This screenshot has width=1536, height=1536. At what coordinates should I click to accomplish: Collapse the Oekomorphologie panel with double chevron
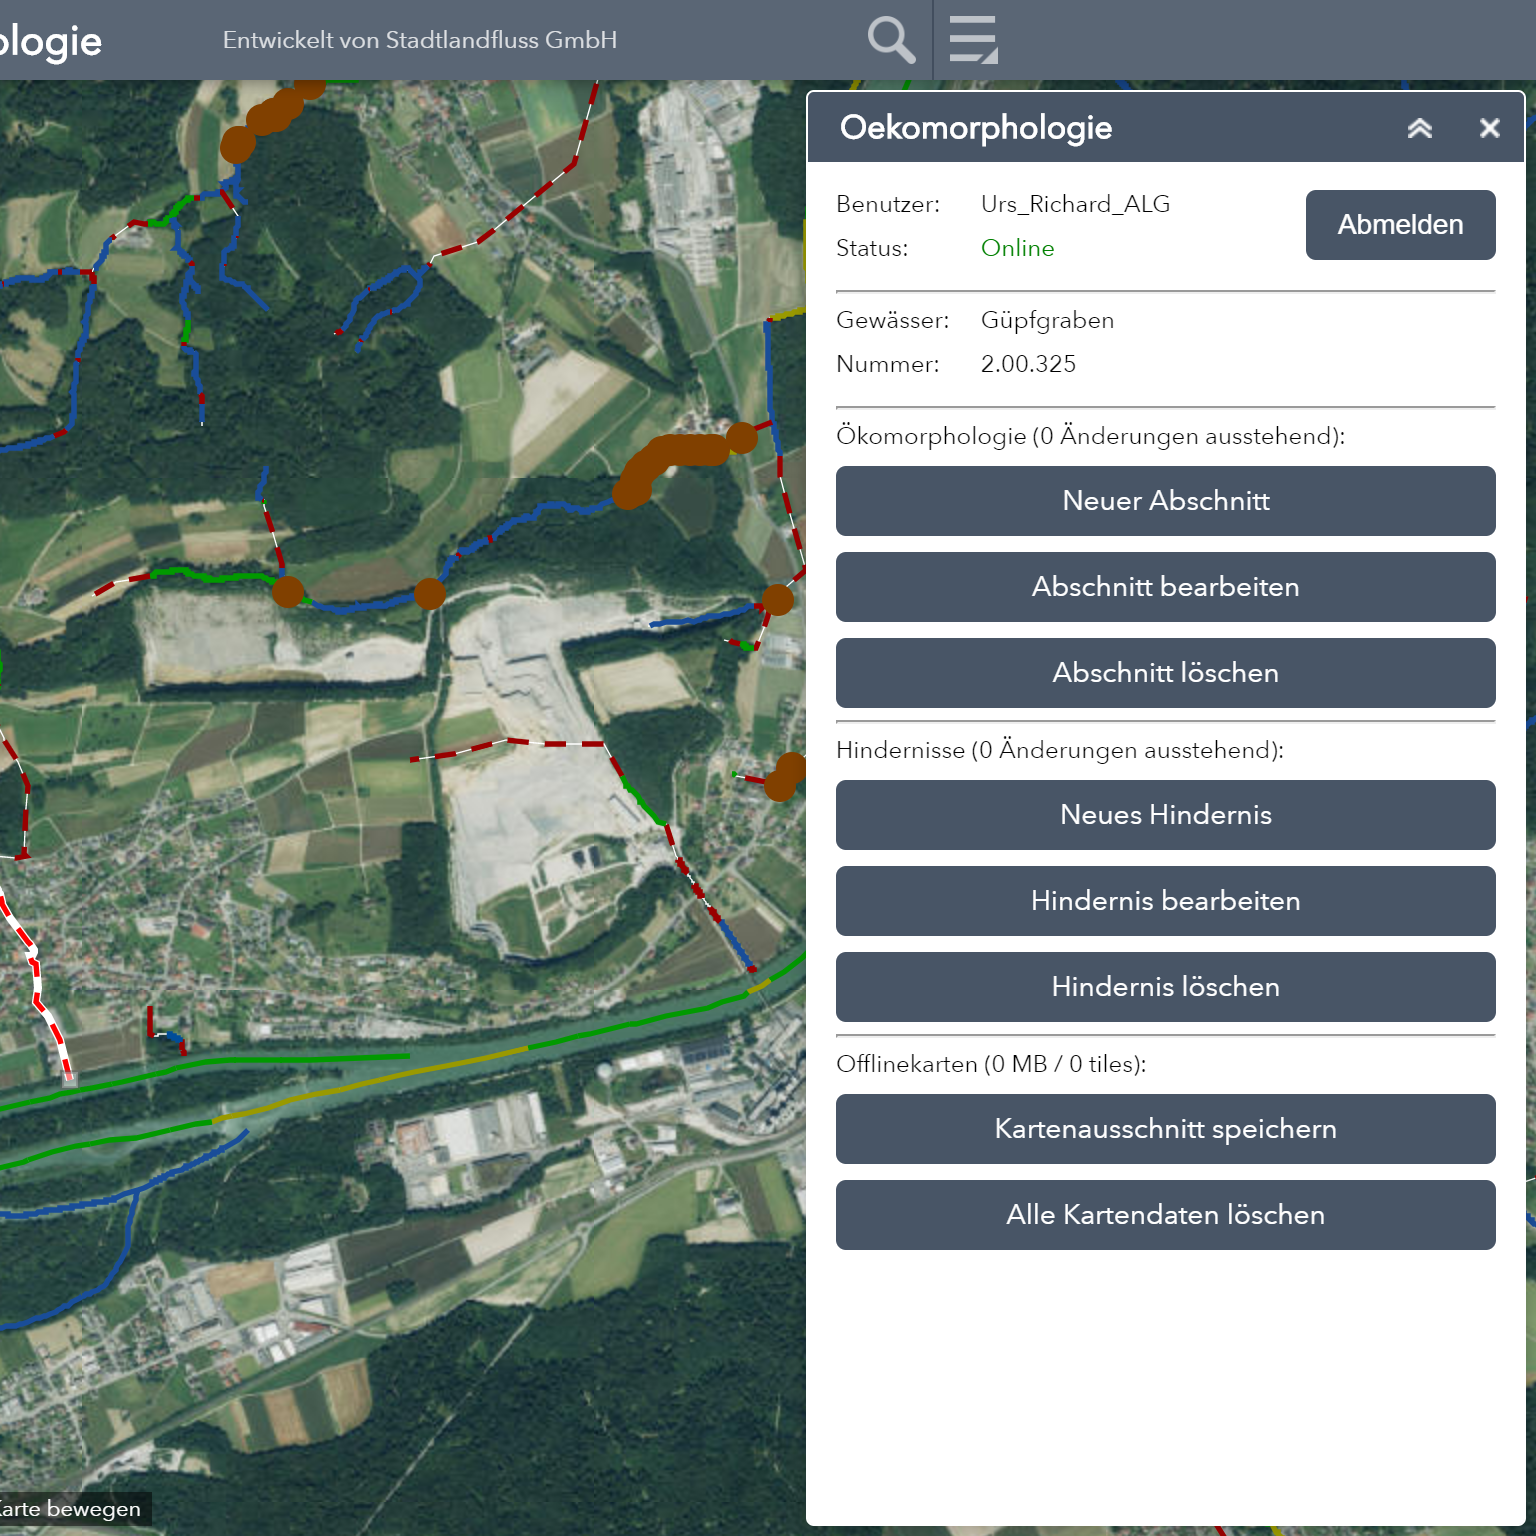pyautogui.click(x=1419, y=128)
